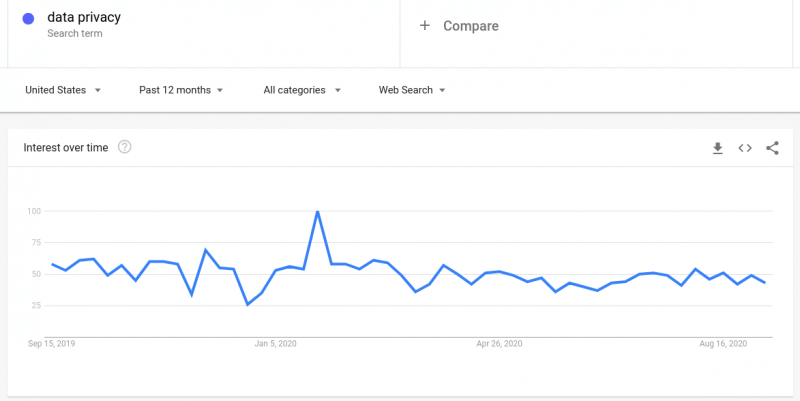Share the Interest over time chart
Viewport: 800px width, 401px height.
click(772, 148)
